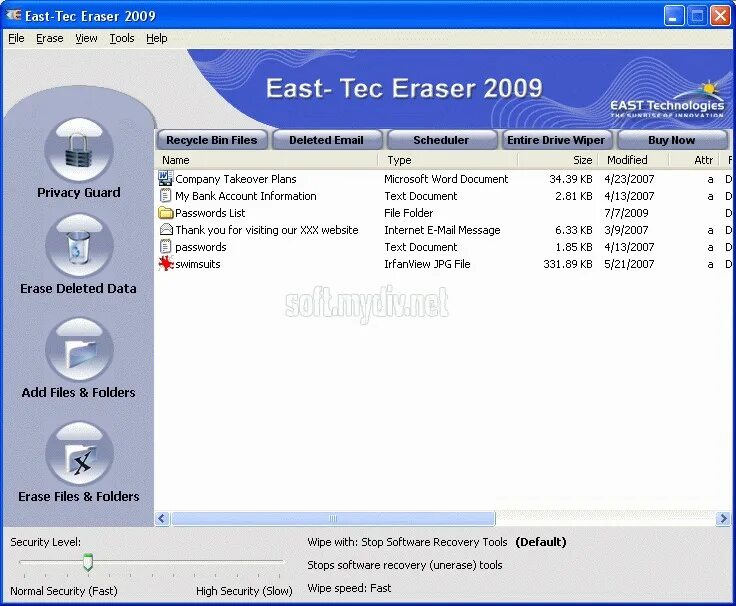
Task: Select the Passwords List folder icon
Action: coord(166,213)
